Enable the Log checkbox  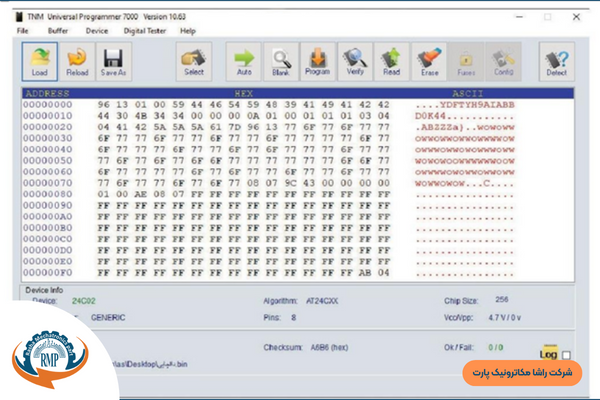tap(567, 355)
